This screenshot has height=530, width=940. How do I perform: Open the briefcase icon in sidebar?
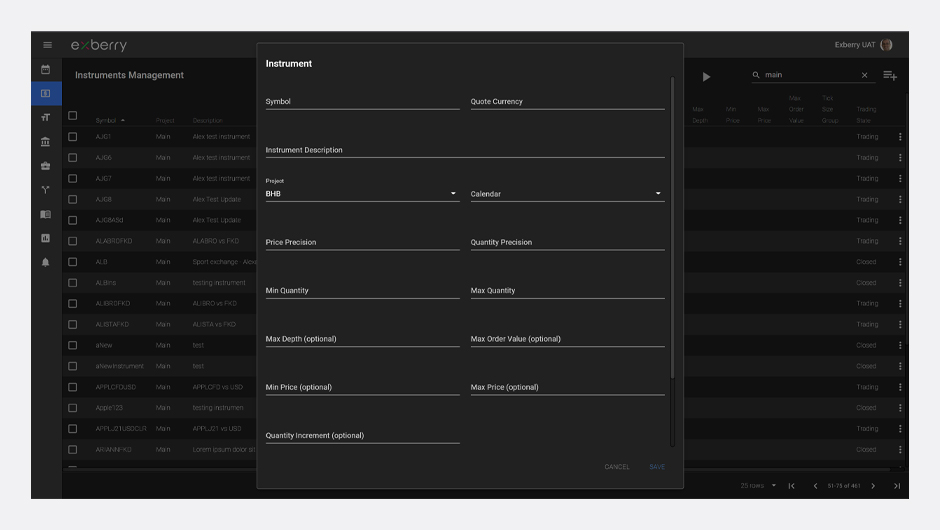pos(46,166)
